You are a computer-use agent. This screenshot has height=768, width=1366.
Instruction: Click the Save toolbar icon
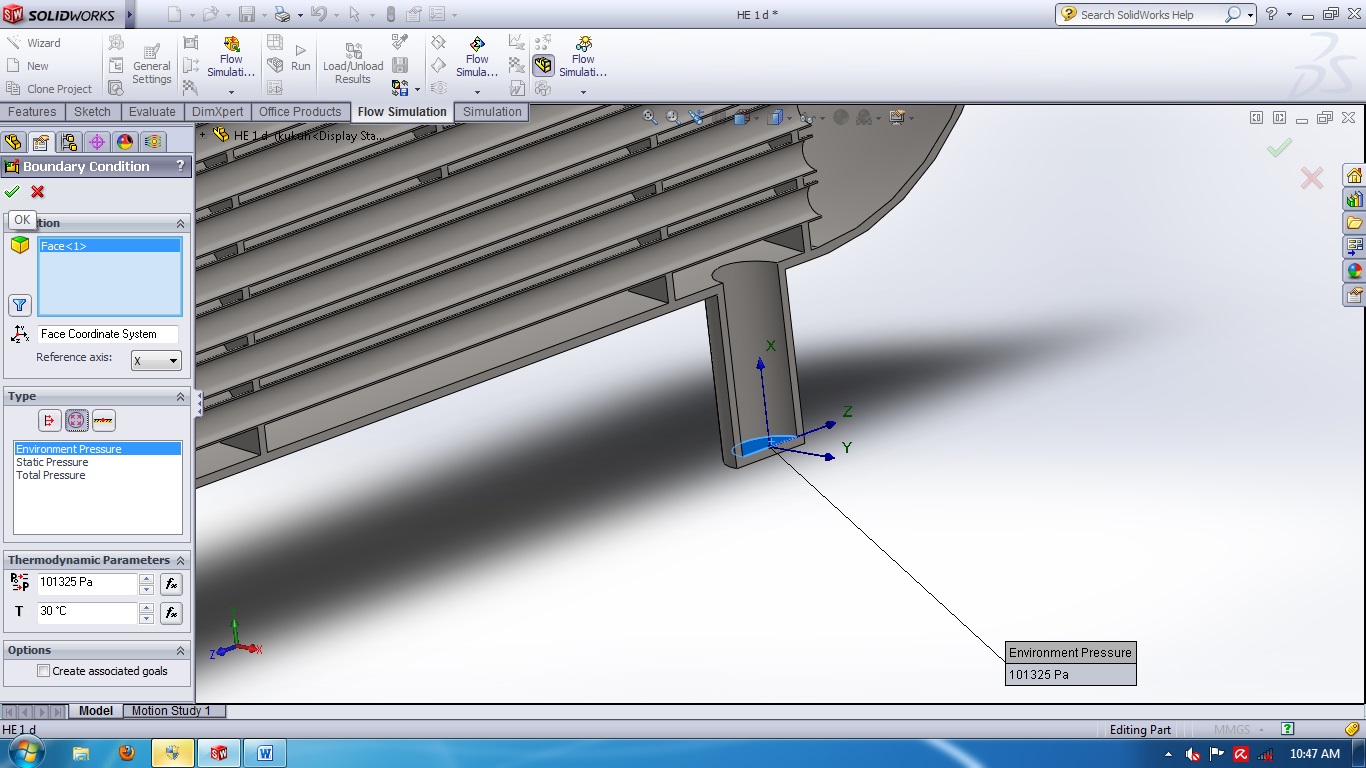[x=247, y=14]
